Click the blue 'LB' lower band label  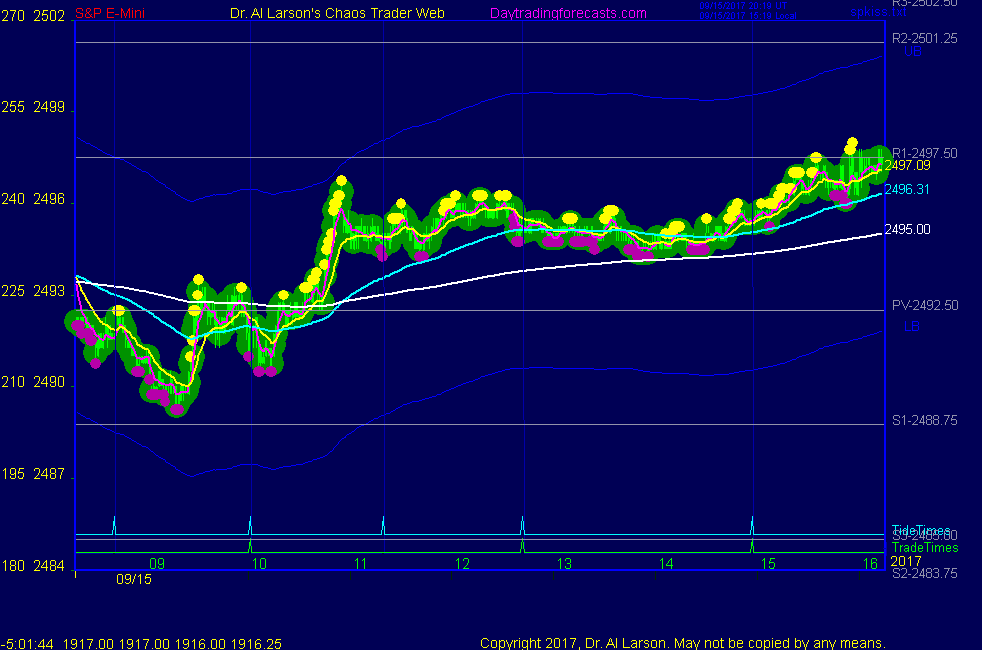point(912,326)
